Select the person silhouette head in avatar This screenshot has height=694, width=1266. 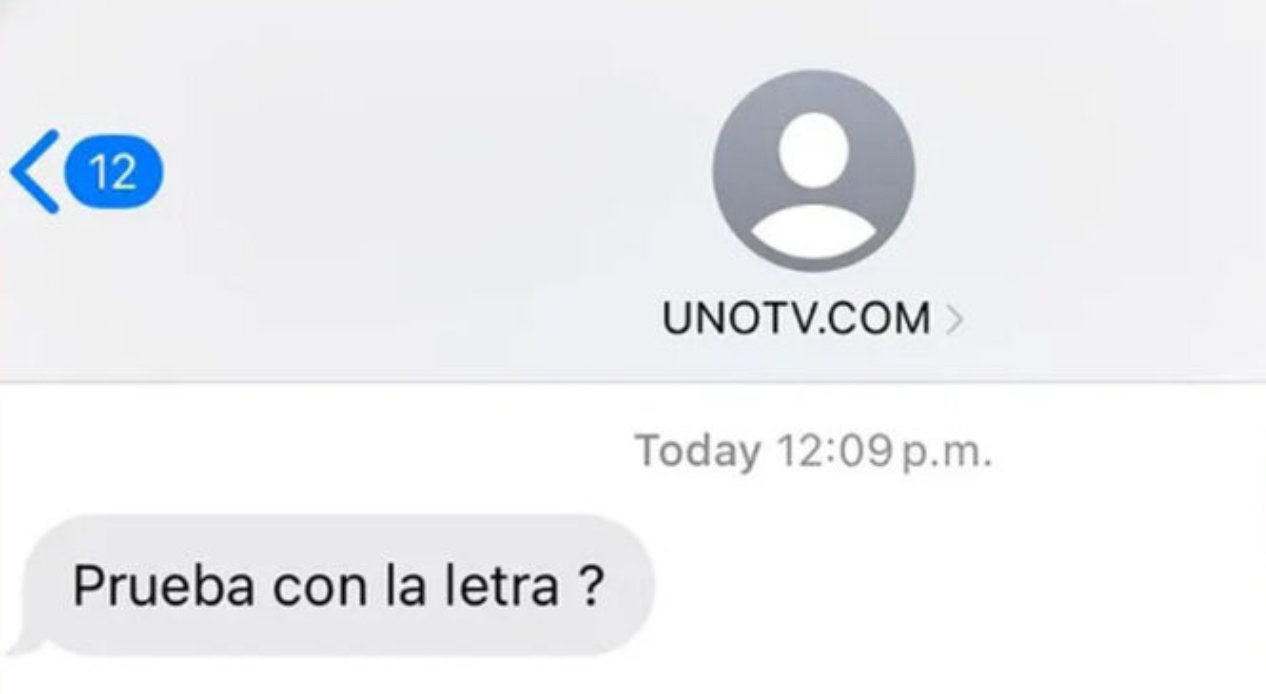(813, 150)
